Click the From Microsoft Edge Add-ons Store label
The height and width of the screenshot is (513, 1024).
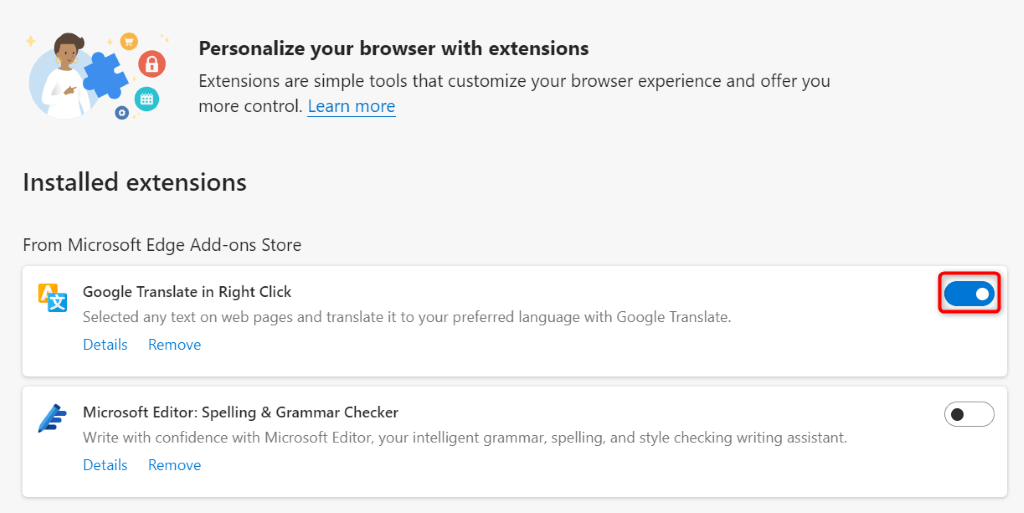[x=162, y=244]
